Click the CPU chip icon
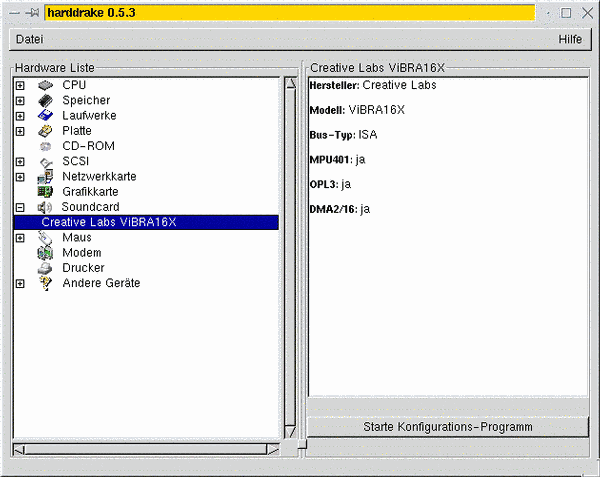This screenshot has width=600, height=477. [45, 86]
